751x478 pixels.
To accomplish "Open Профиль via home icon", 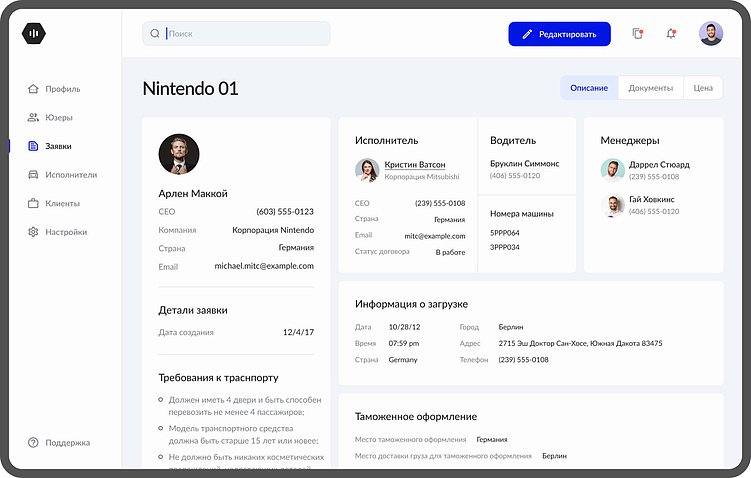I will click(33, 89).
